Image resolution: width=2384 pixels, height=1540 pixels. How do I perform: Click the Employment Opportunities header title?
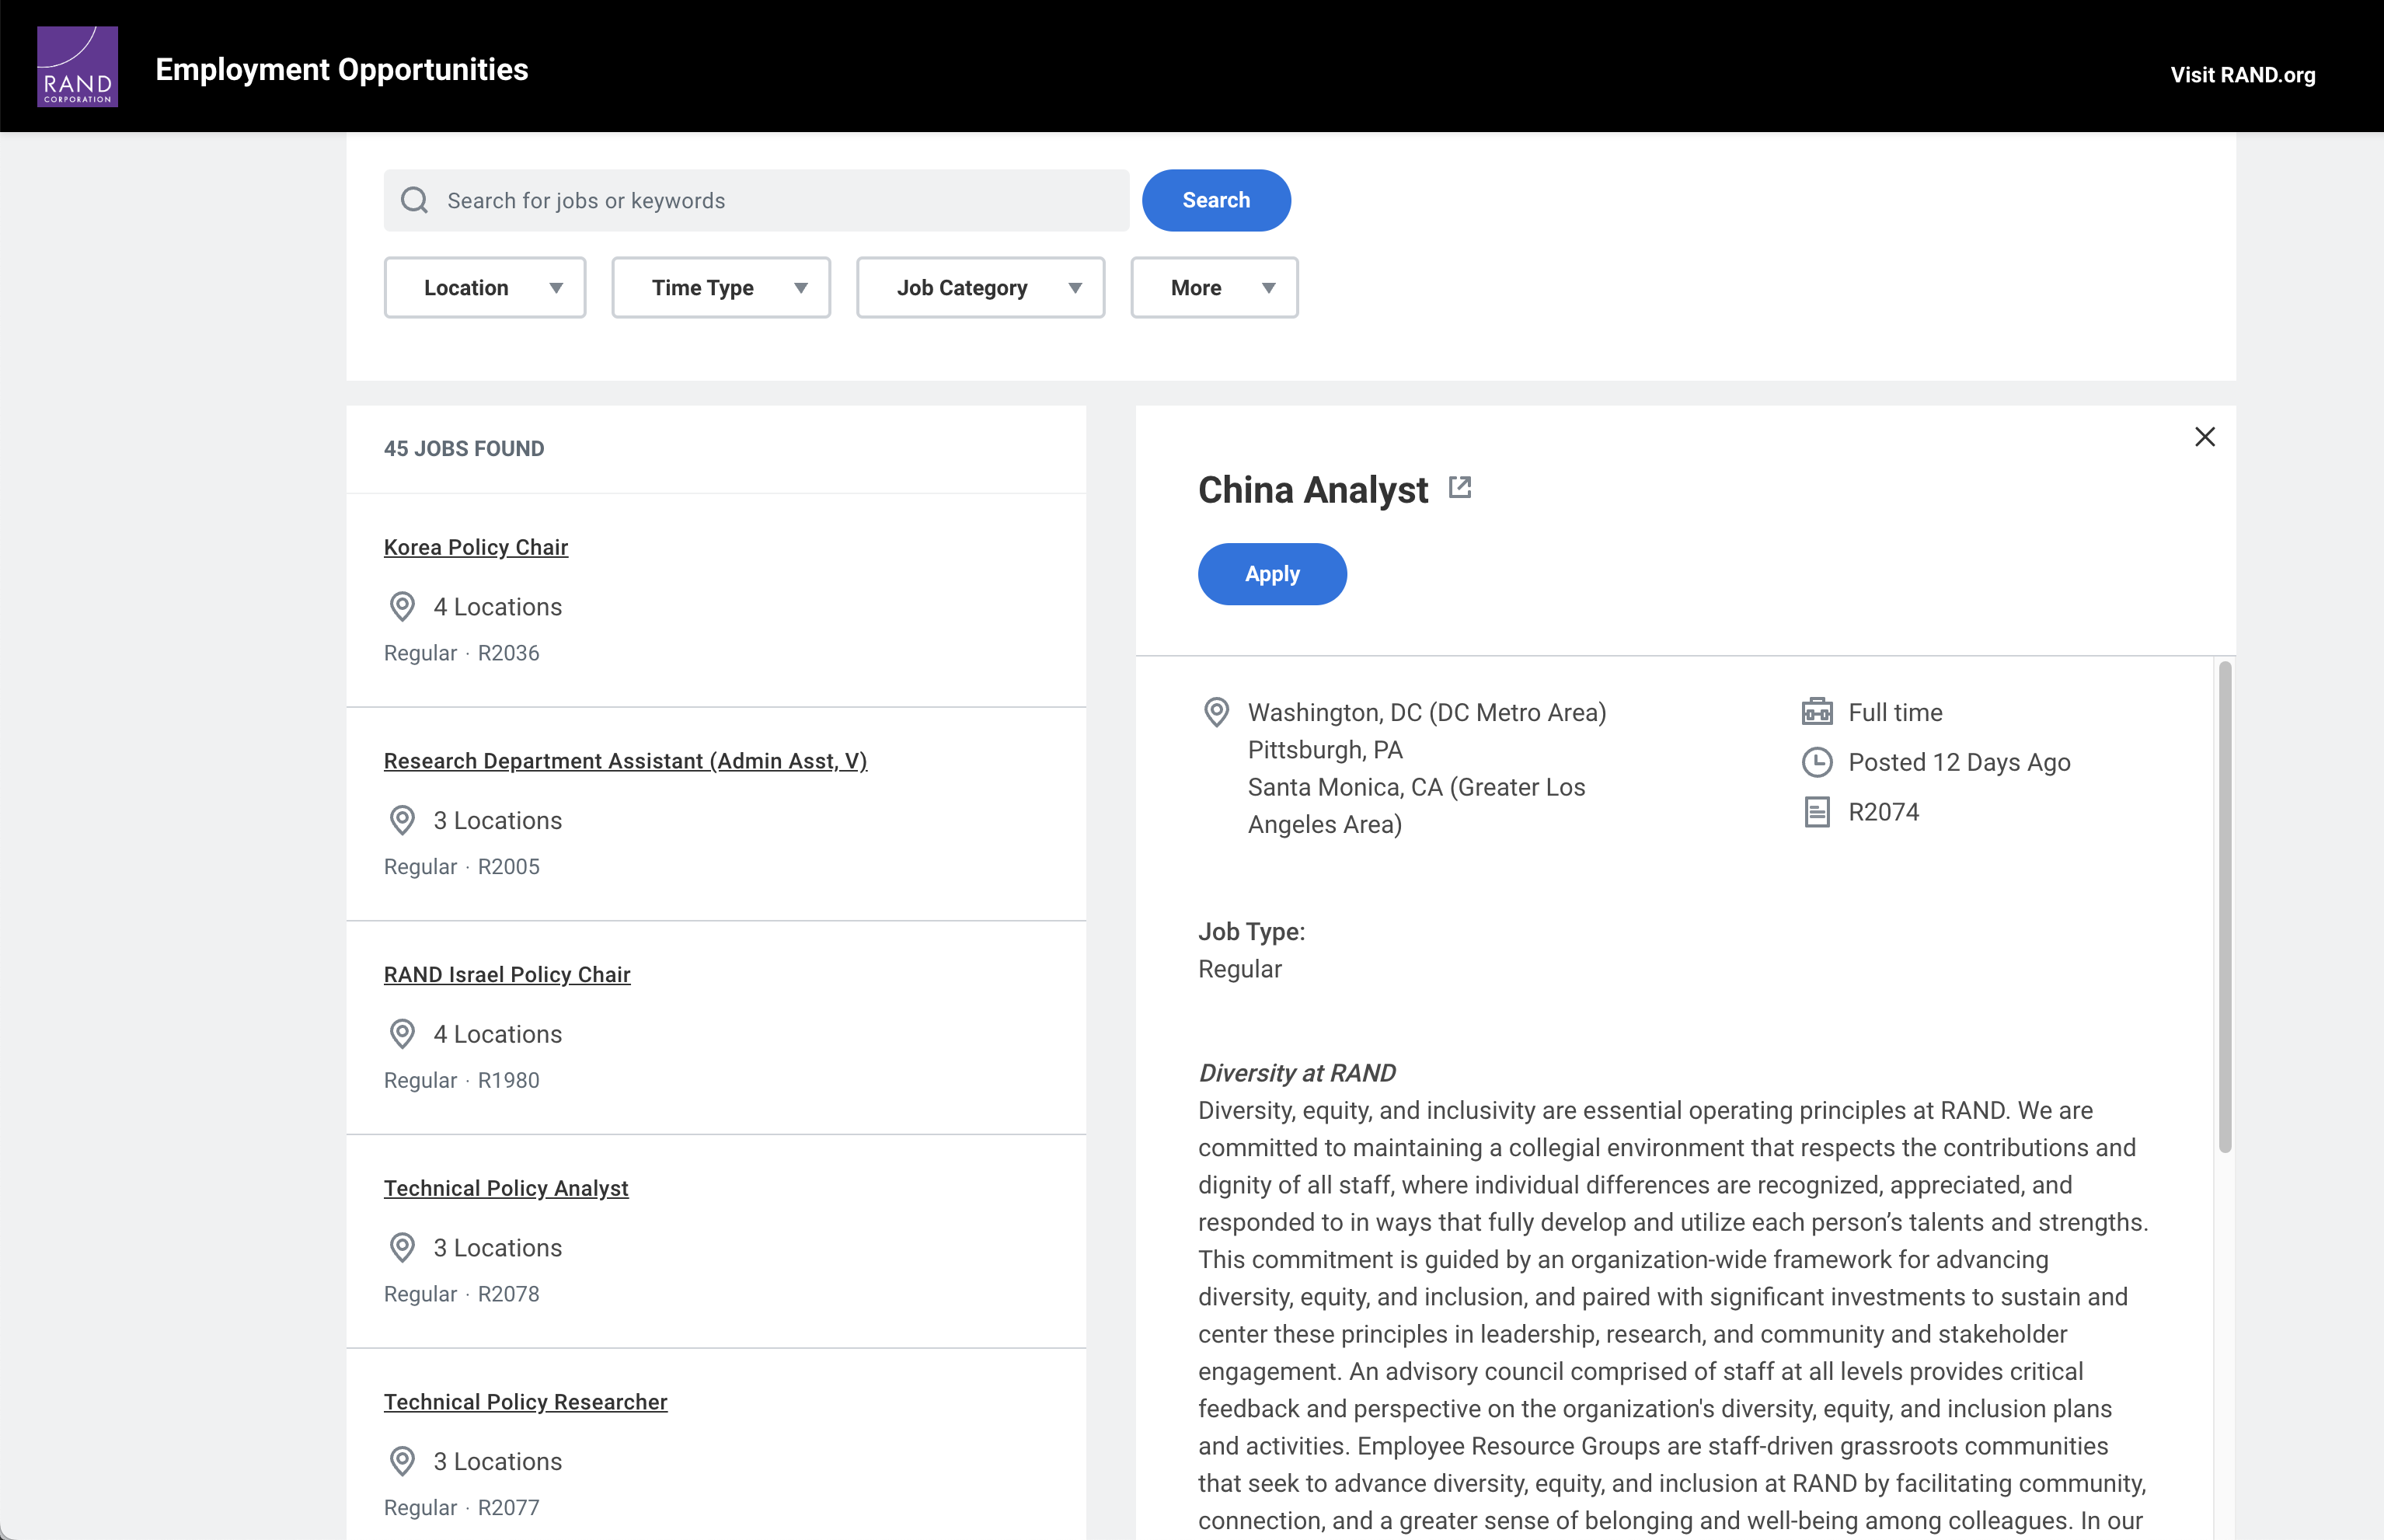coord(342,69)
